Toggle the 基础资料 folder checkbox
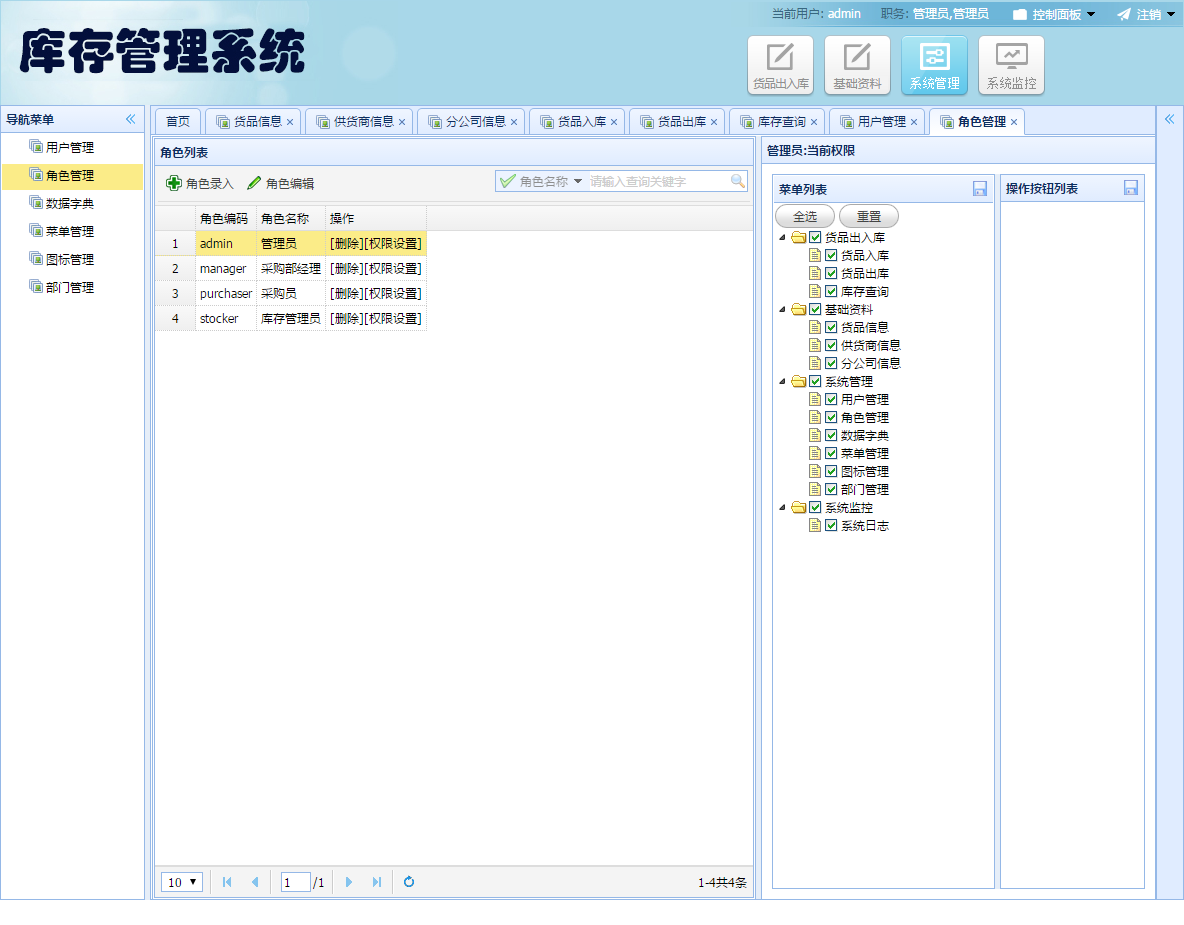Screen dimensions: 1184x925 coord(815,309)
